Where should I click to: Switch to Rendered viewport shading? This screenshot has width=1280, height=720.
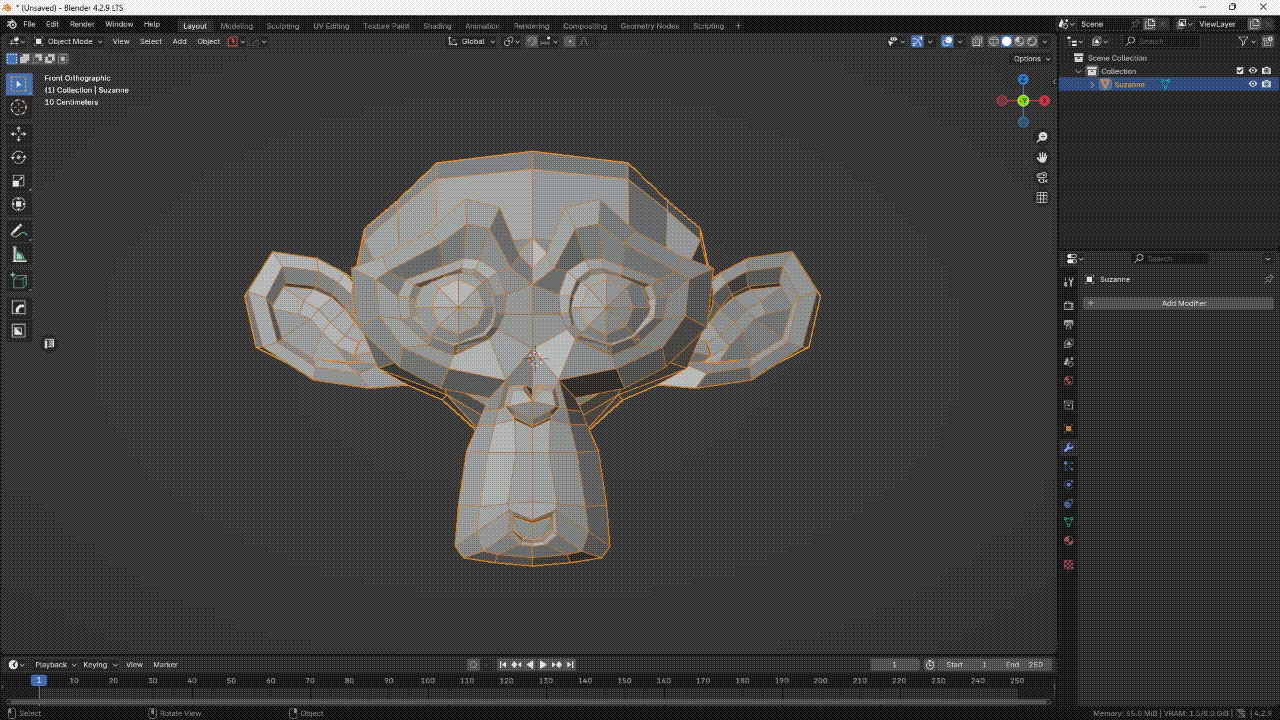tap(1032, 41)
